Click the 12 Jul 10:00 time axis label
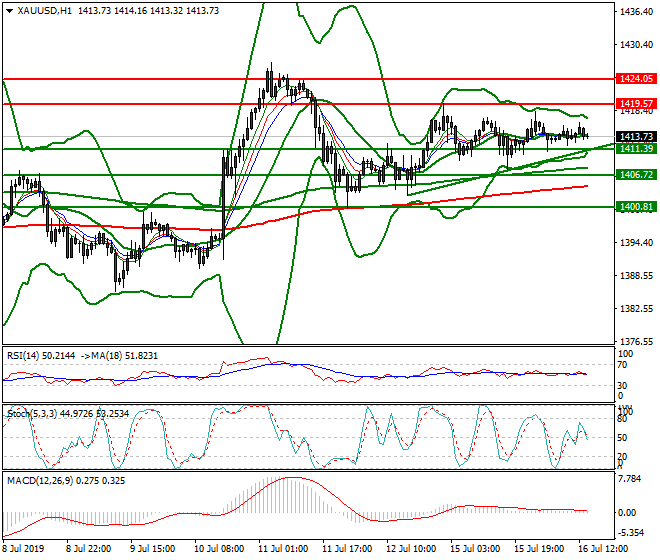 point(411,549)
